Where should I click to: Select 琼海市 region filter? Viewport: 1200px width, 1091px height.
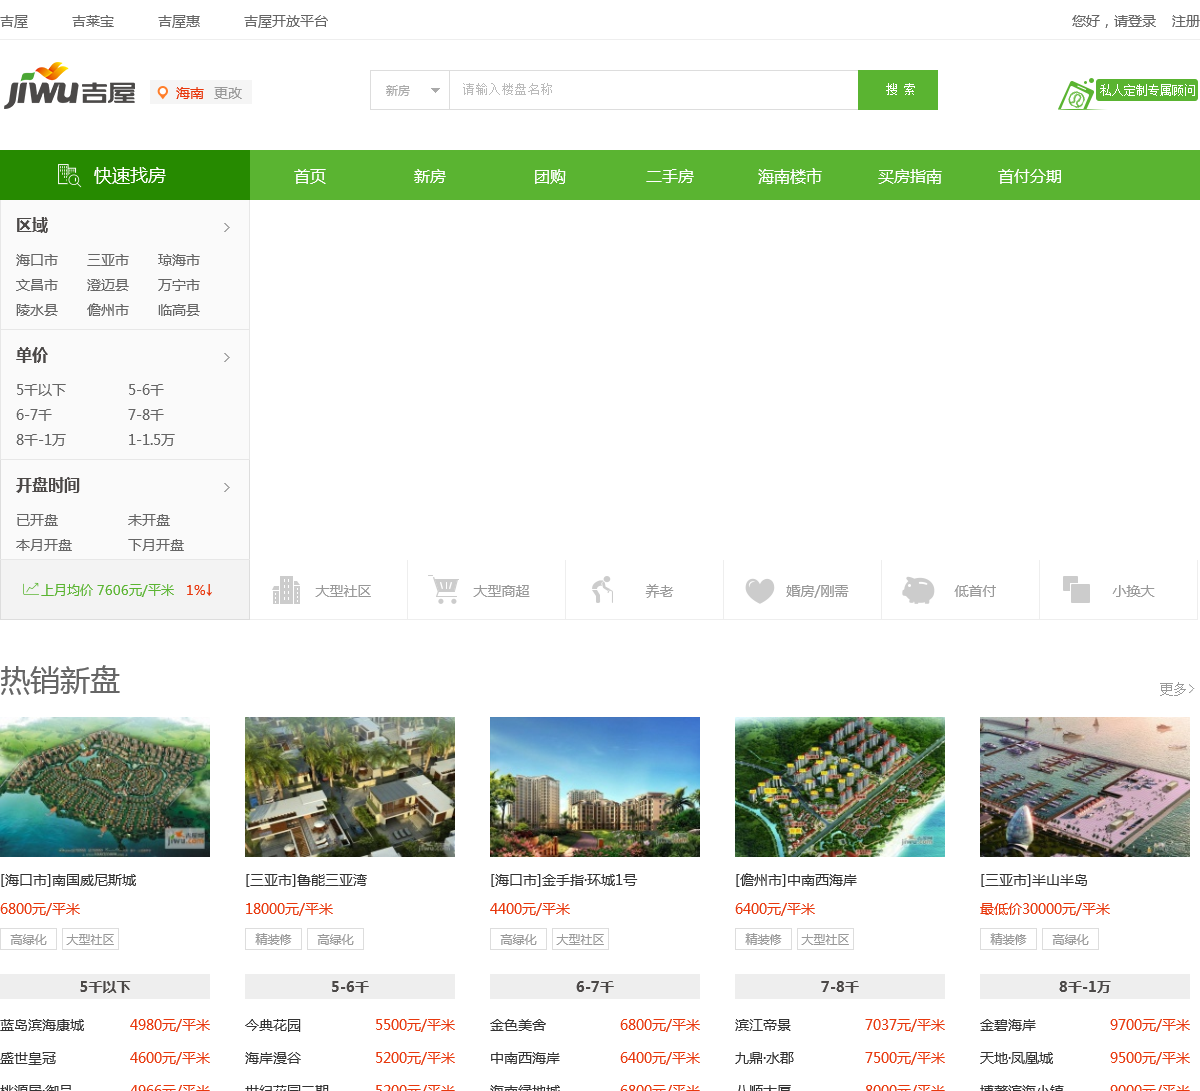[179, 260]
